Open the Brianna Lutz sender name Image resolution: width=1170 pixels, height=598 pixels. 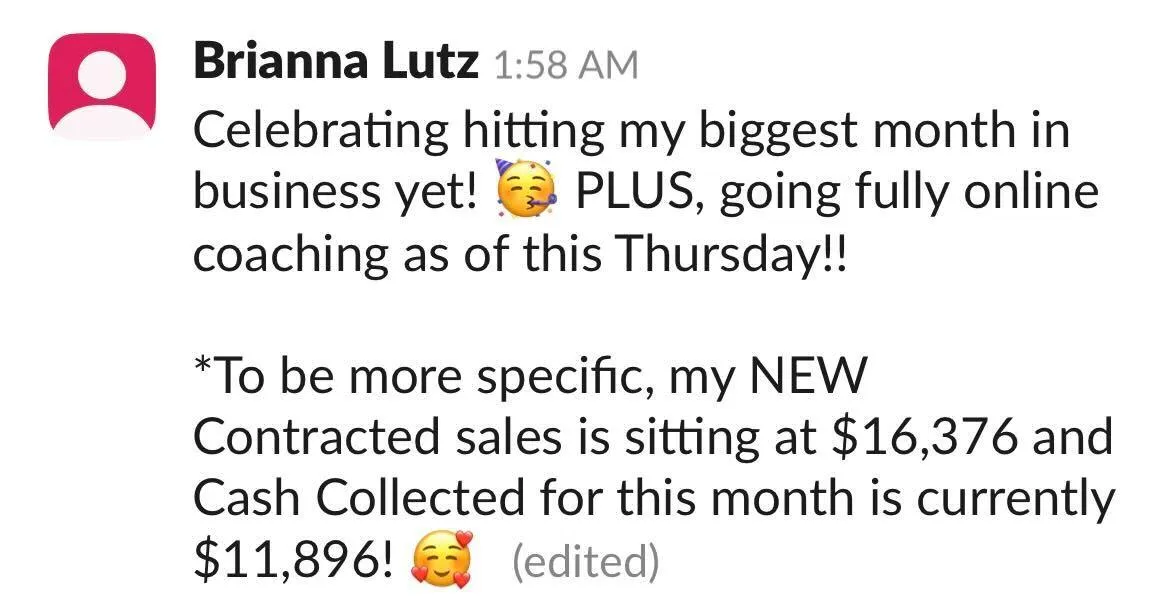click(336, 63)
